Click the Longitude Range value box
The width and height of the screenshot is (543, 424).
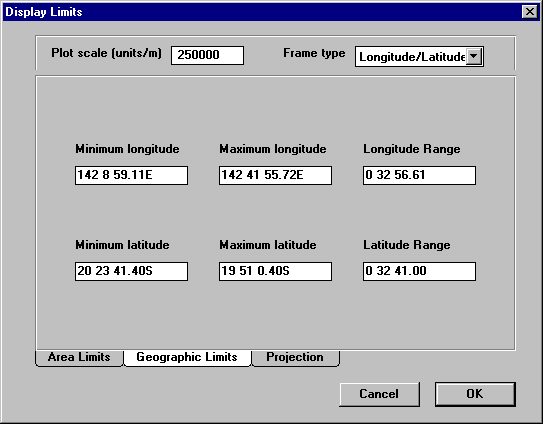419,175
